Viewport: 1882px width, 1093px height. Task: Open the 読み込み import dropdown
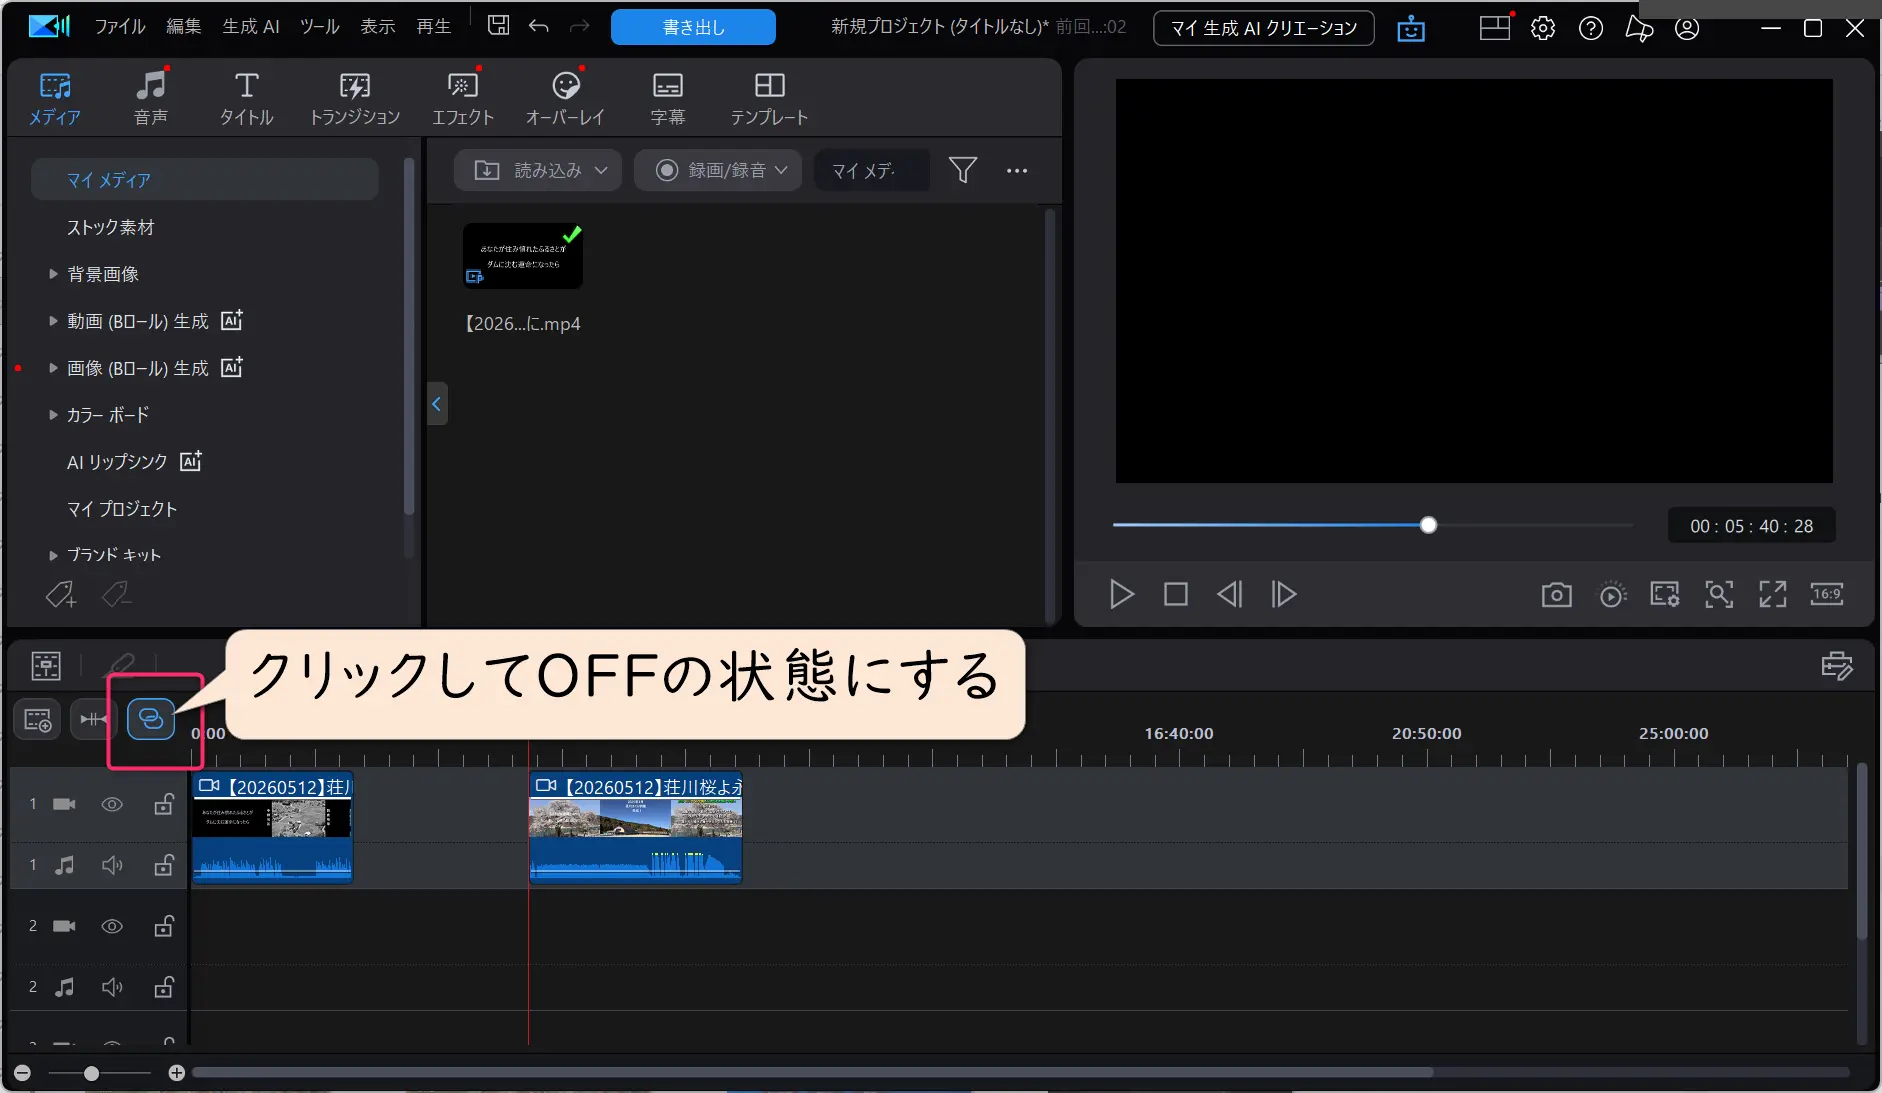pos(538,171)
